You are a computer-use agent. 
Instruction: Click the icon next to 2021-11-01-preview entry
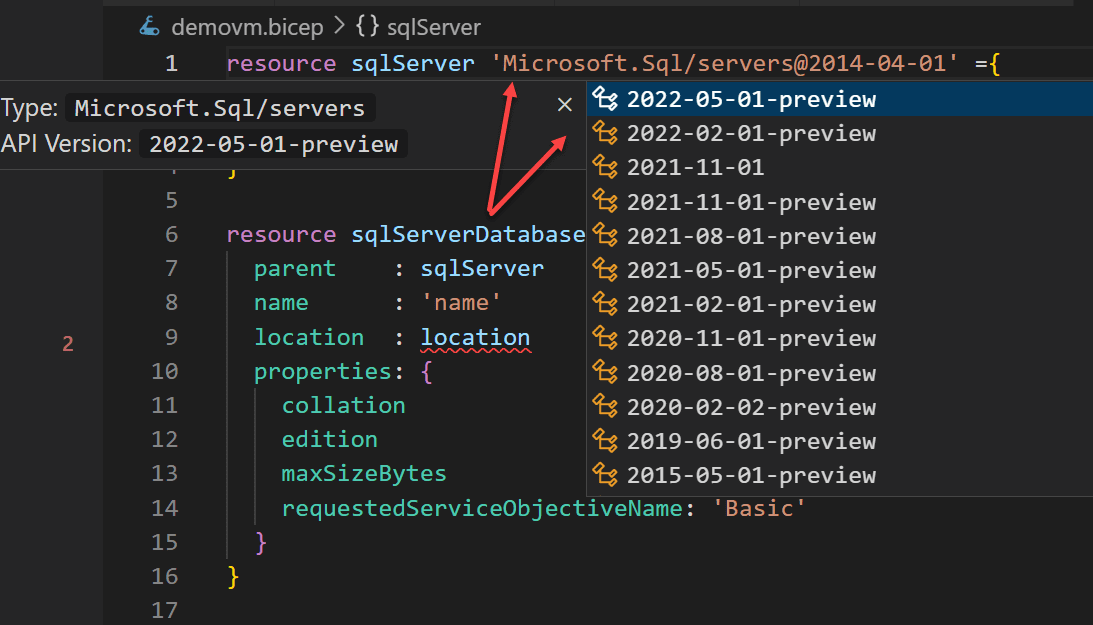click(x=605, y=202)
